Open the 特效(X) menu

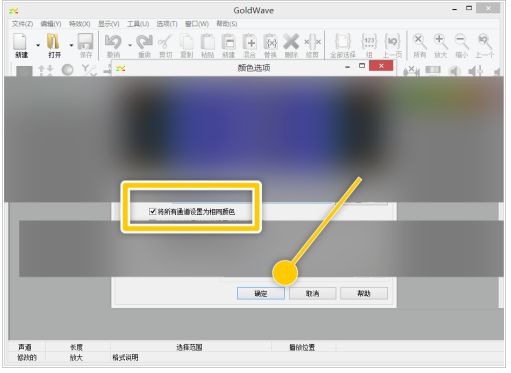[80, 24]
